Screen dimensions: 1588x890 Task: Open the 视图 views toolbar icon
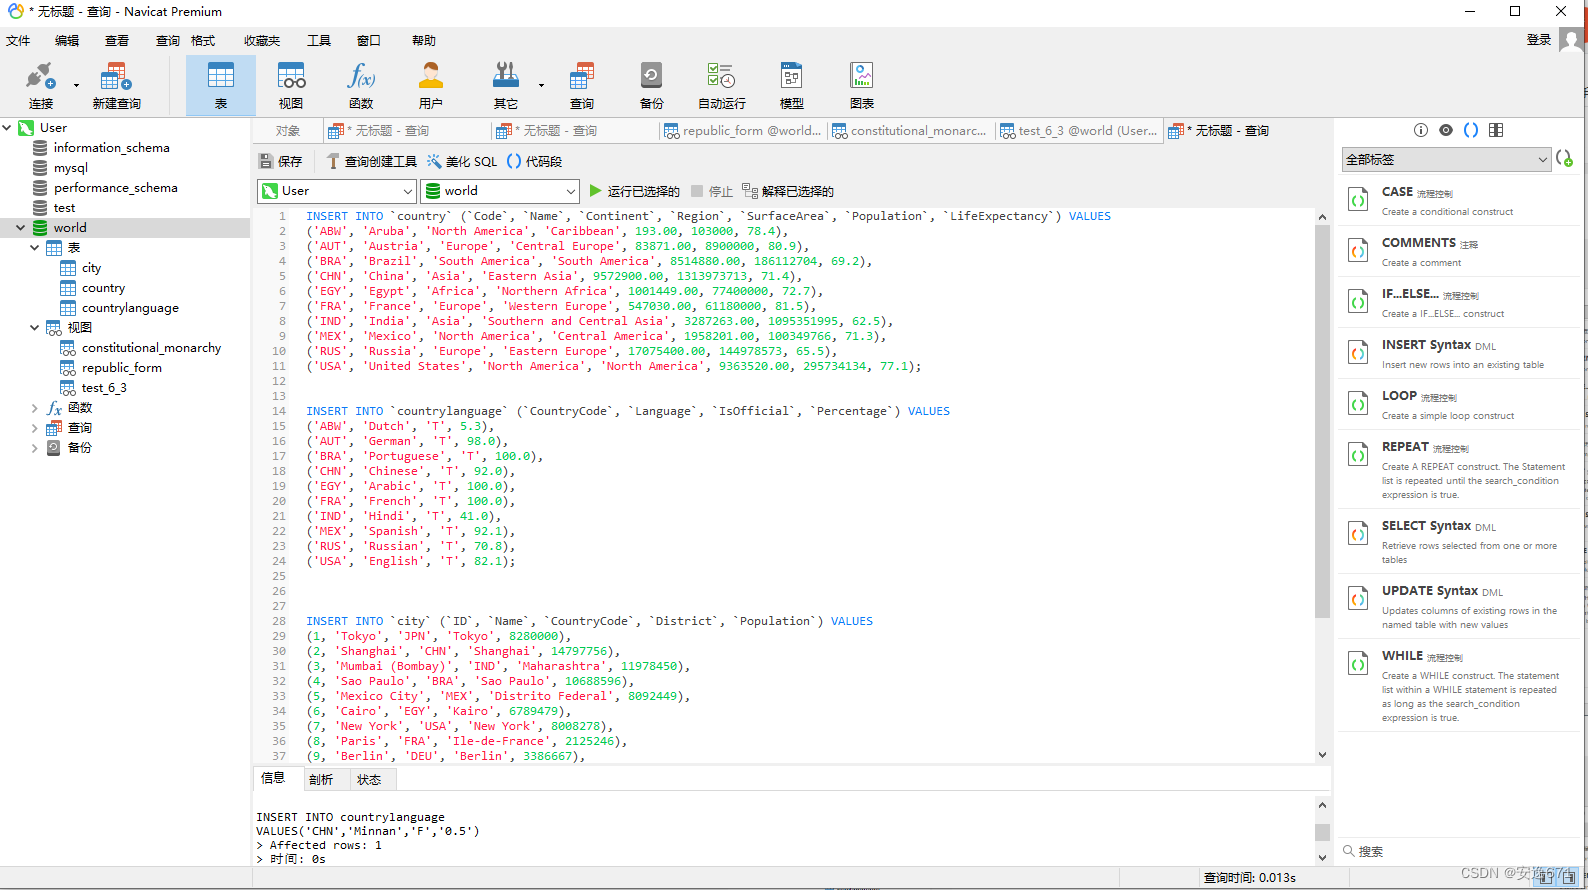click(x=291, y=85)
